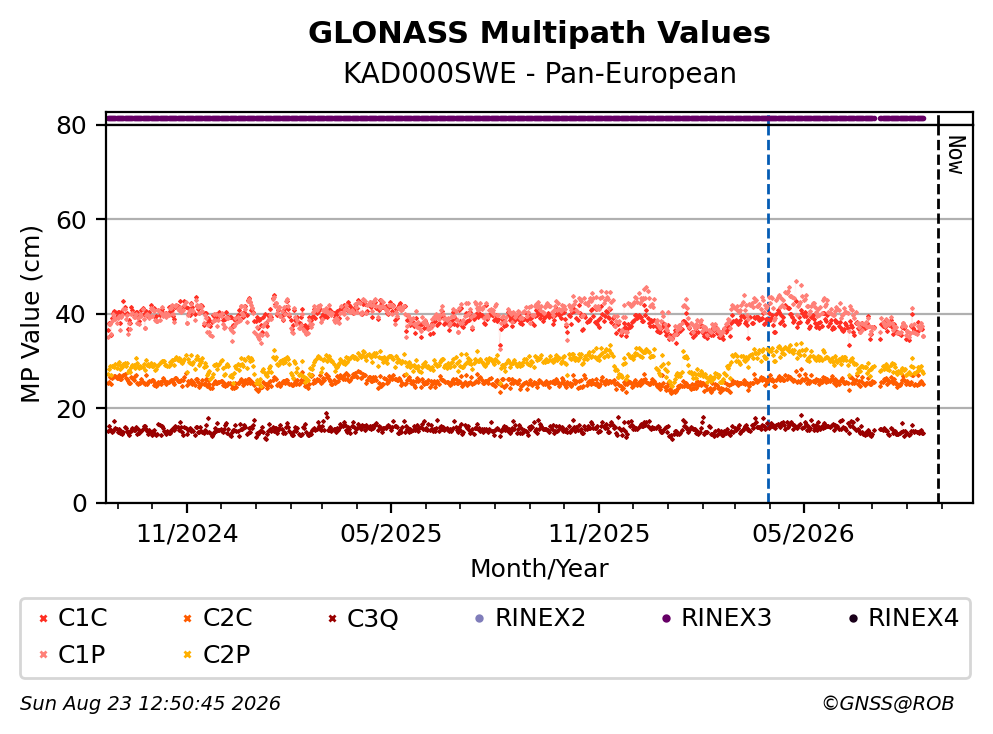Viewport: 993px width, 734px height.
Task: Click the 05/2026 x-axis tick label
Action: 803,534
